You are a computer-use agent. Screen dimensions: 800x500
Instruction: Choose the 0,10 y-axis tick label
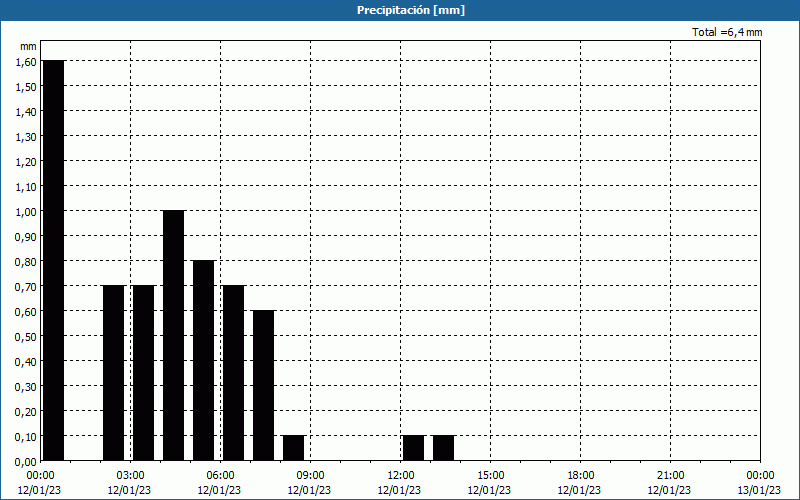point(27,436)
